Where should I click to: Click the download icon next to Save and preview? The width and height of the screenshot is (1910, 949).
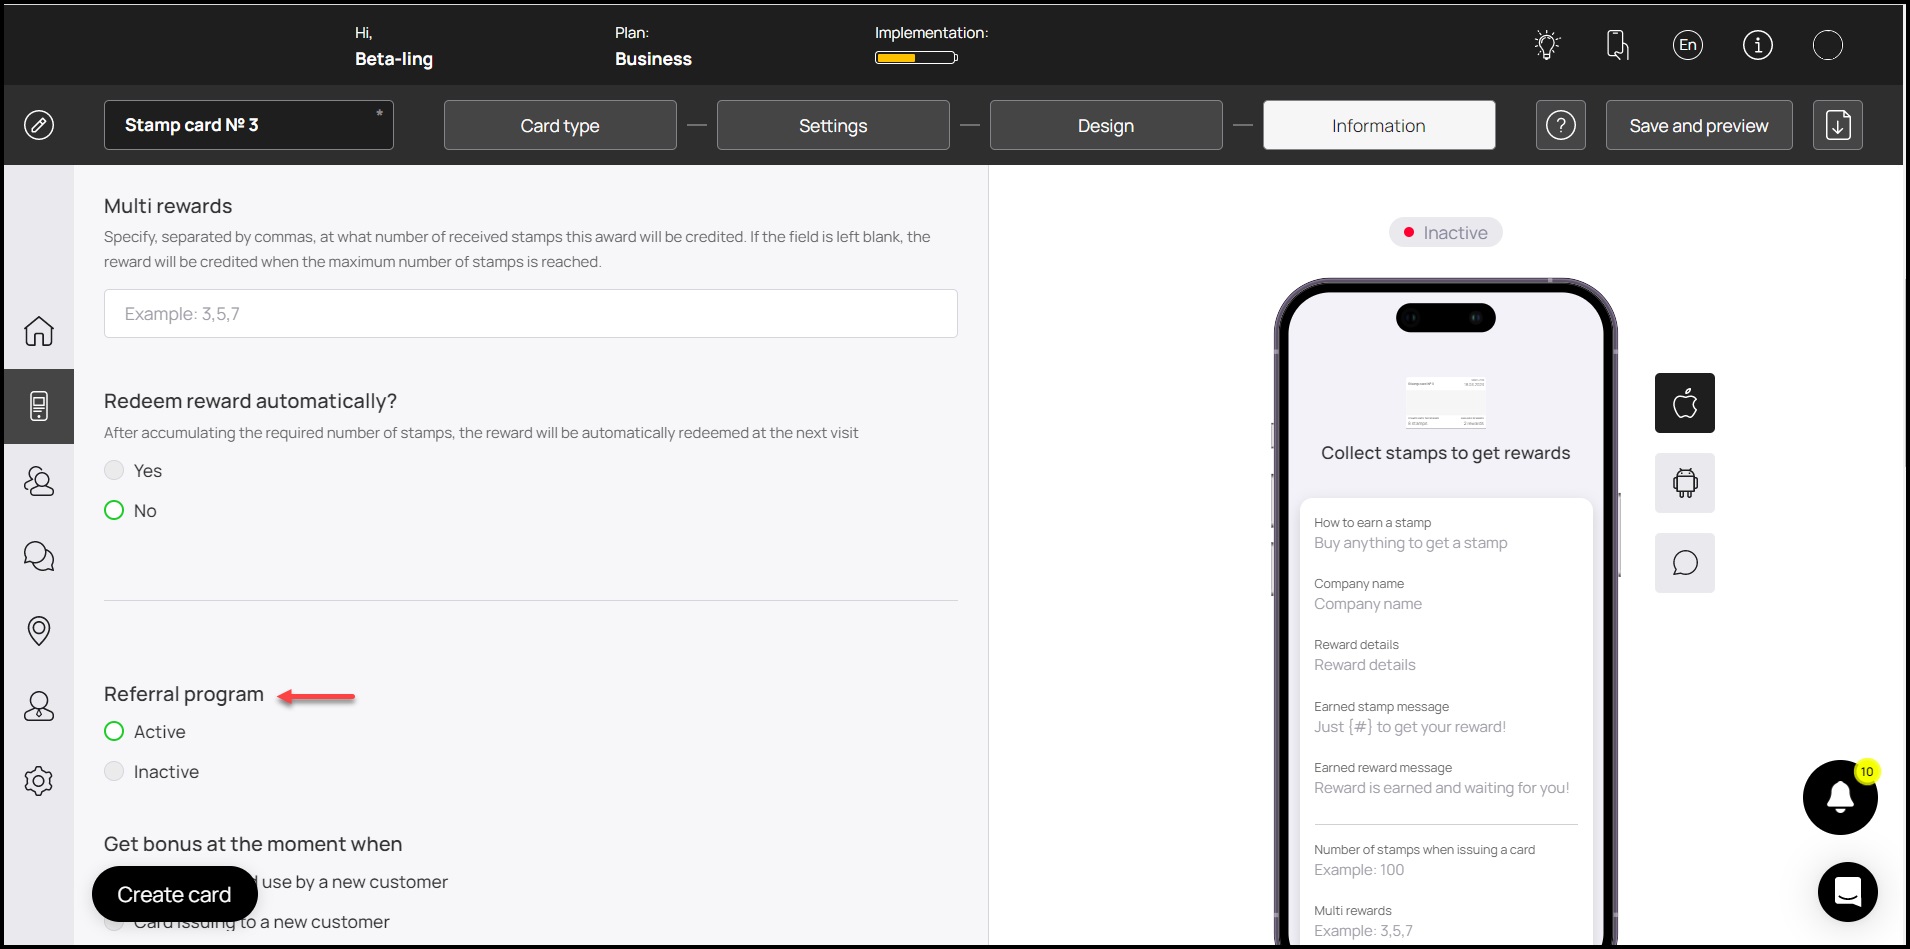pyautogui.click(x=1838, y=125)
